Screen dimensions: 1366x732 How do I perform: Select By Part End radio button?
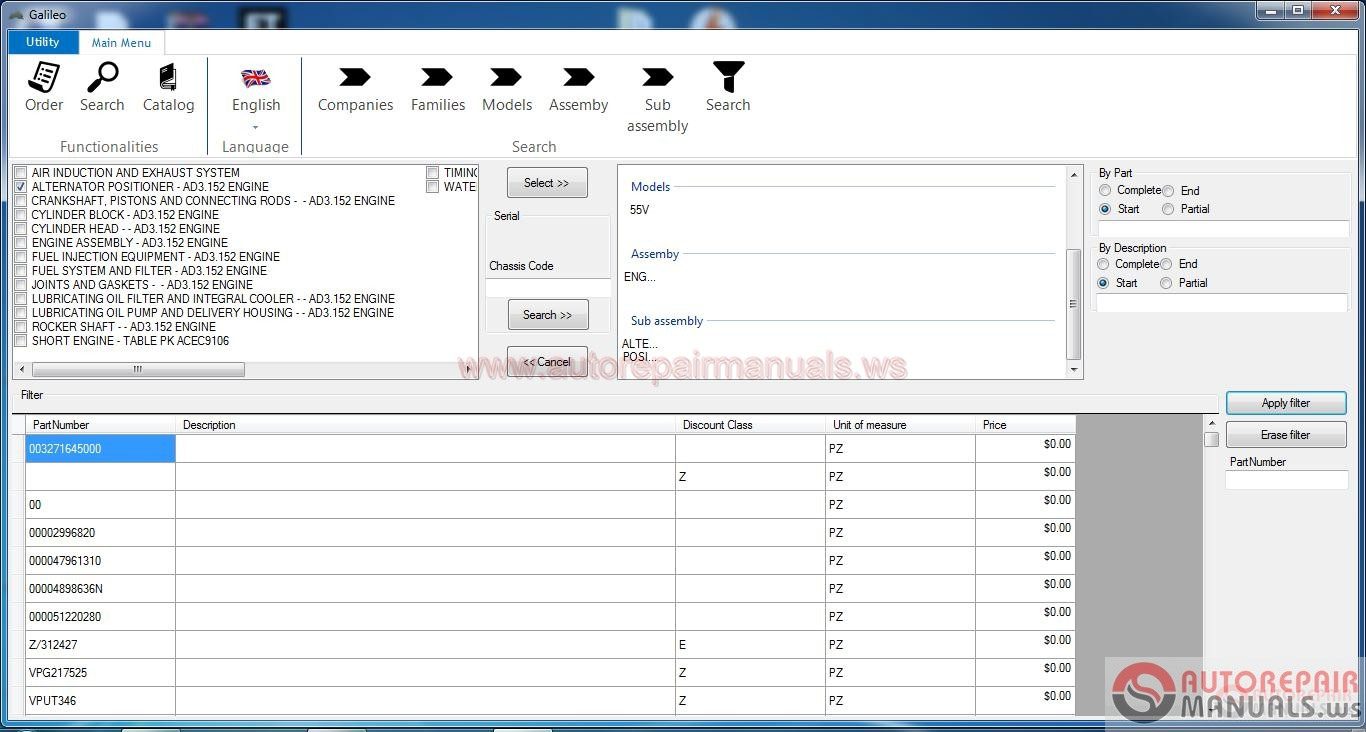[x=1168, y=190]
